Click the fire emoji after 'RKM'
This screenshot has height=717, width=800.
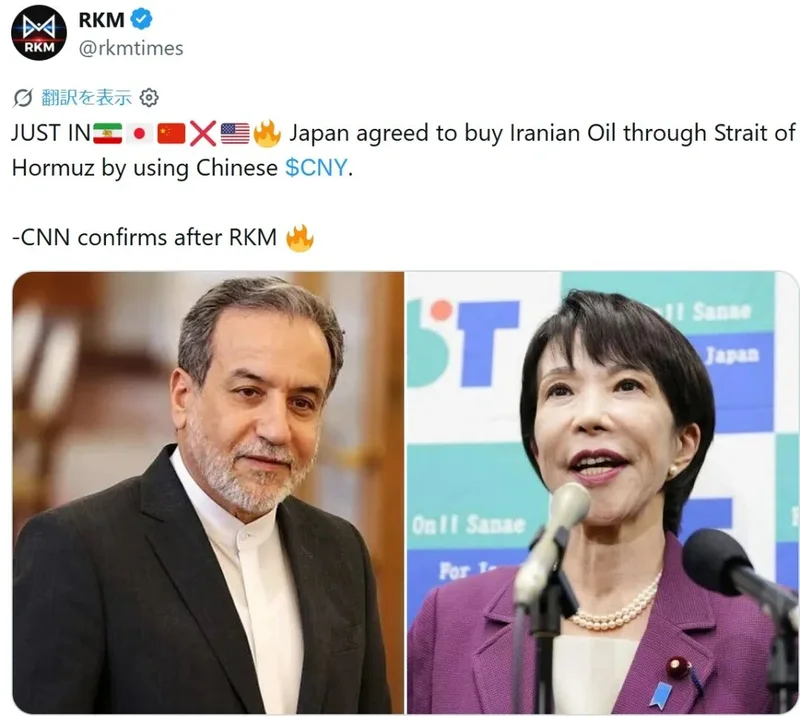pos(300,238)
